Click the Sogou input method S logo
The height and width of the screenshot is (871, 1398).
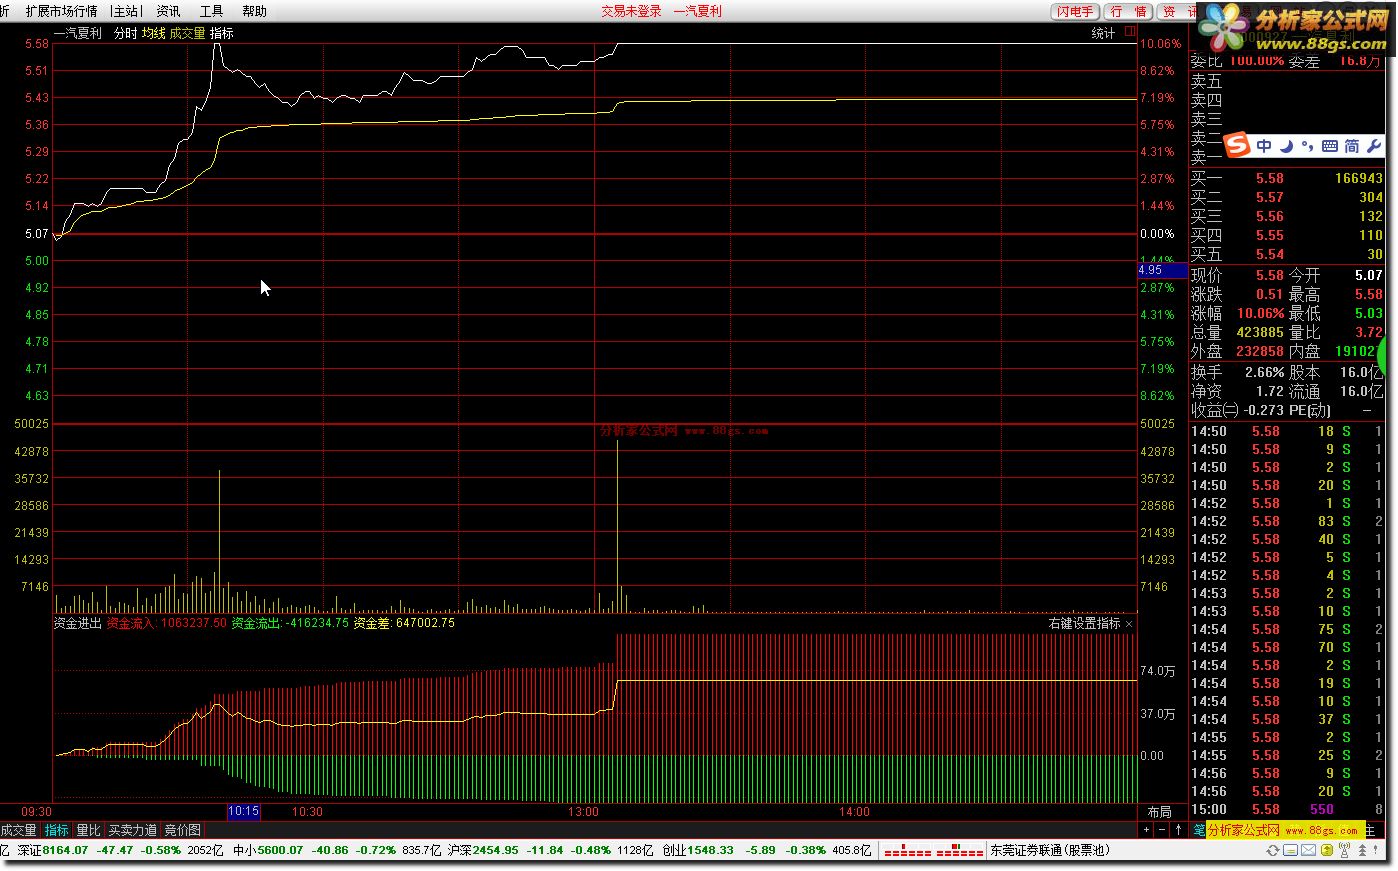click(x=1238, y=146)
